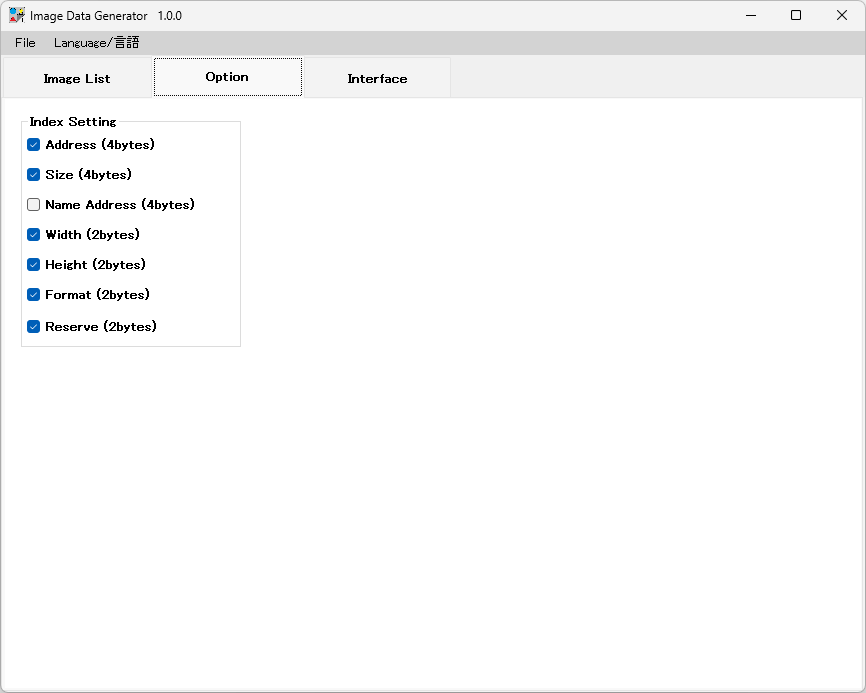The height and width of the screenshot is (693, 866).
Task: Deselect the Reserve (2bytes) checkbox
Action: click(34, 327)
